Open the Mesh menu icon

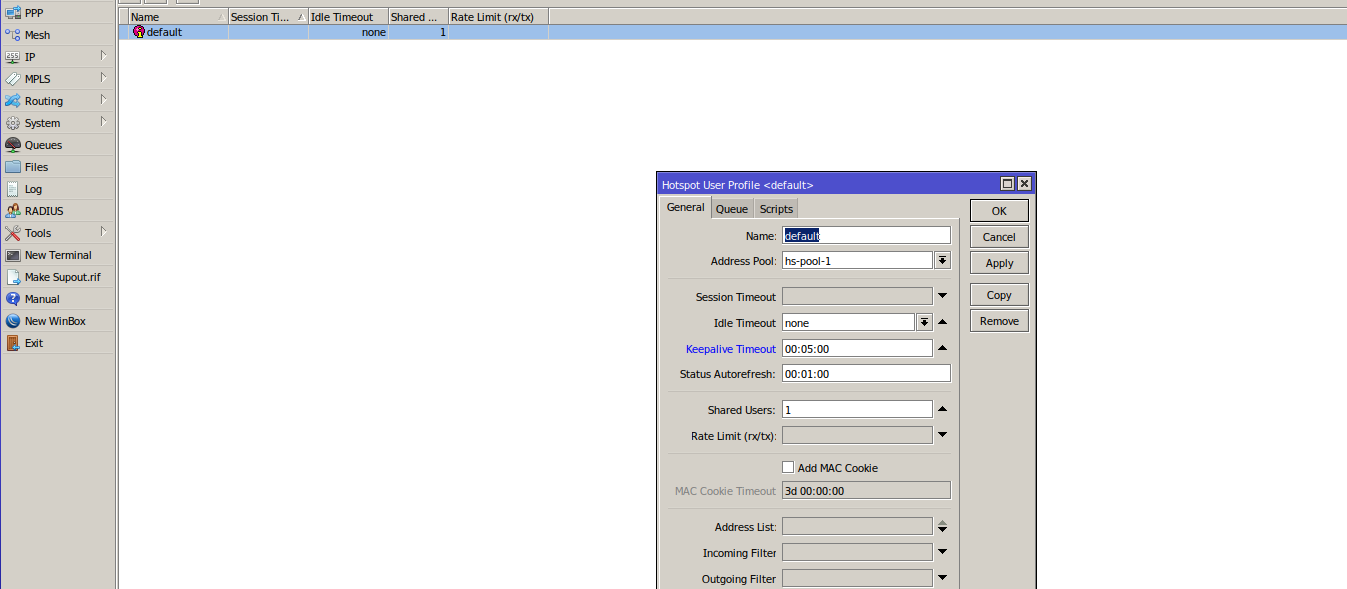(13, 35)
